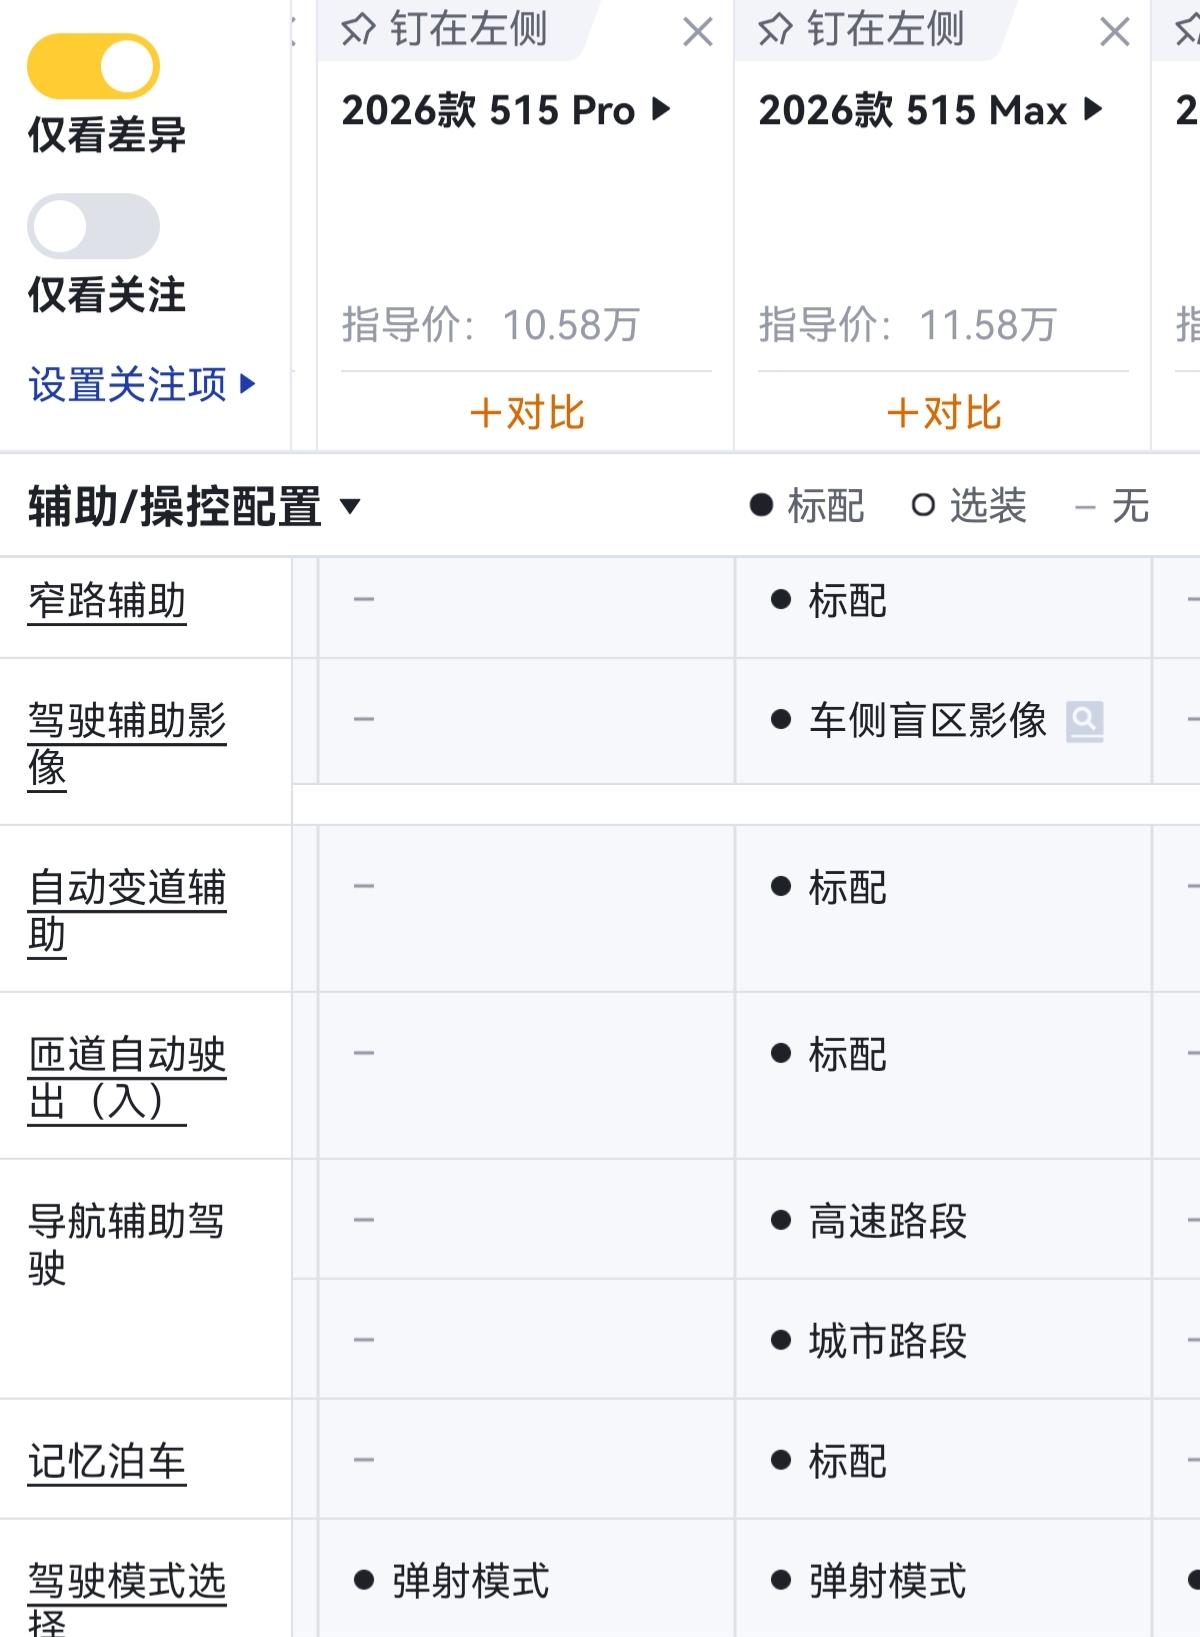Open 辅助/操控配置 section dropdown
The height and width of the screenshot is (1637, 1200).
(350, 506)
